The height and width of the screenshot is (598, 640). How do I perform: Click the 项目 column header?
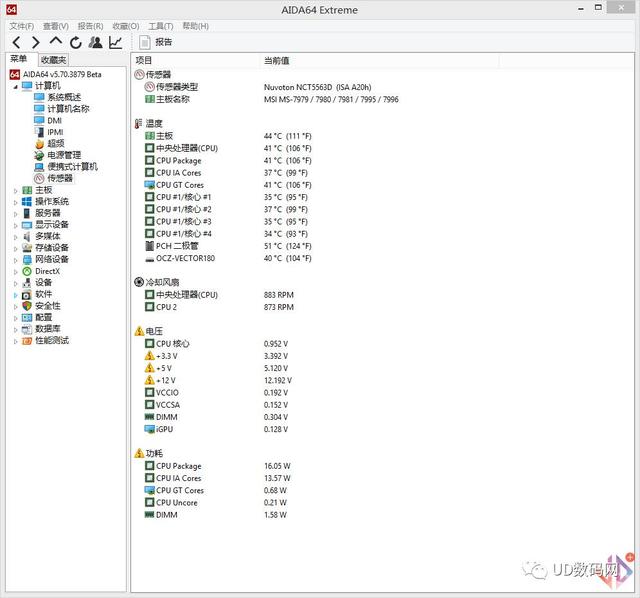pyautogui.click(x=196, y=60)
